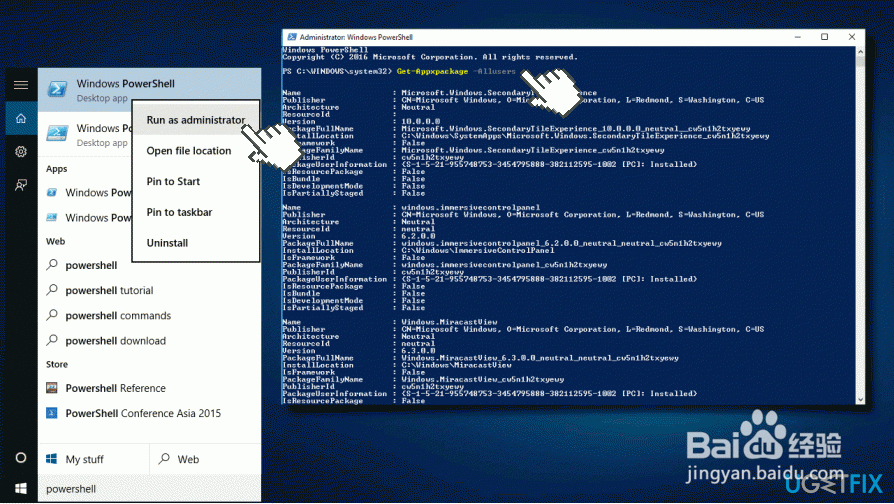
Task: Click the Cortana circle icon
Action: [x=21, y=458]
